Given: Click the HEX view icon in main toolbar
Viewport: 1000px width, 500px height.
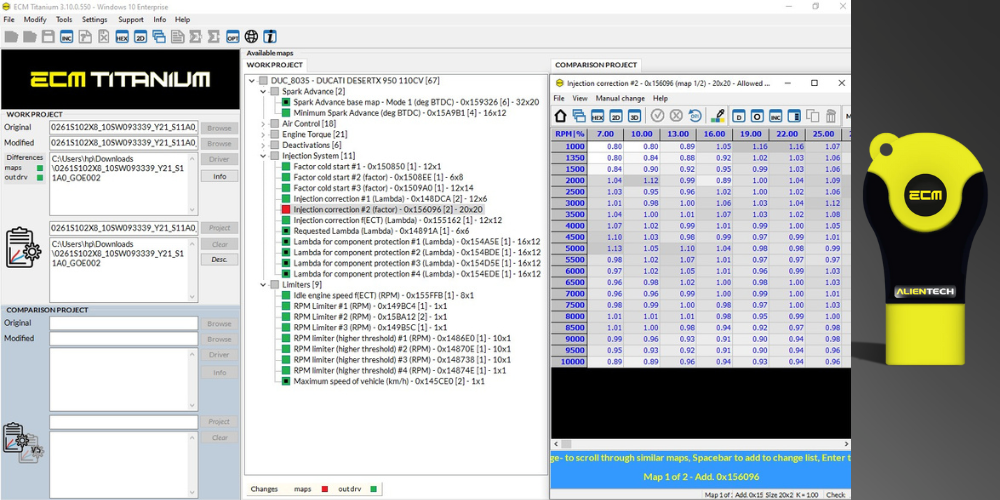Looking at the screenshot, I should coord(122,37).
